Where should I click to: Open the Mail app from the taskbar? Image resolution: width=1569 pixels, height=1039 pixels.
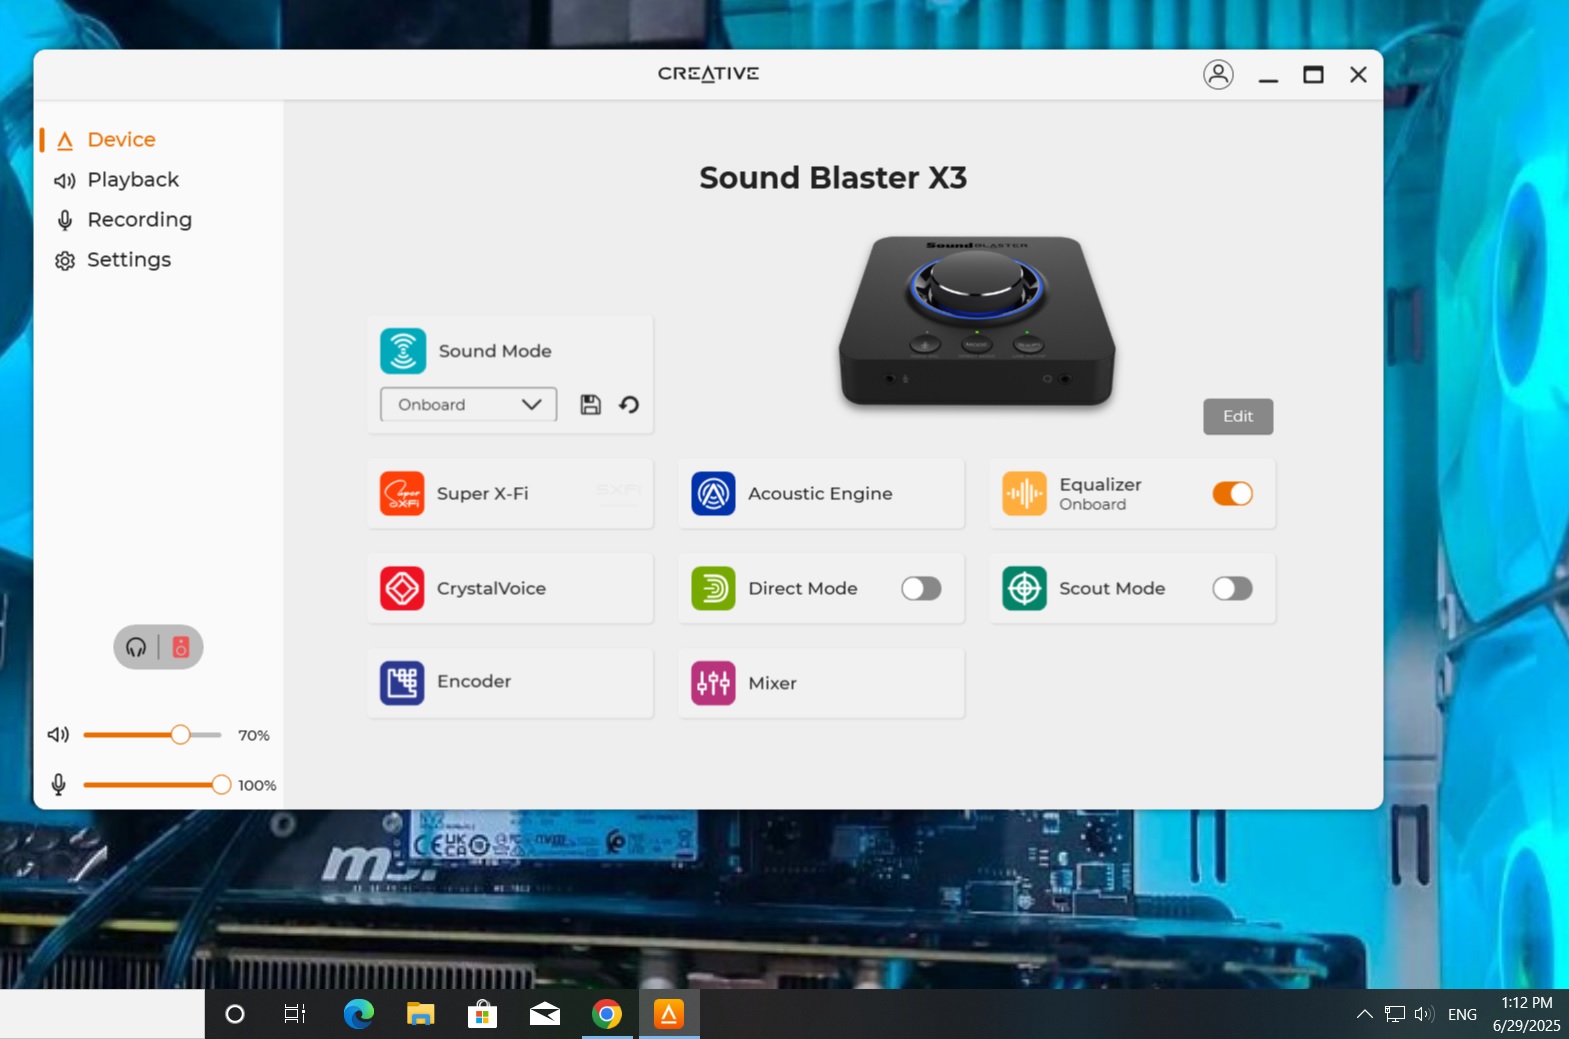545,1014
